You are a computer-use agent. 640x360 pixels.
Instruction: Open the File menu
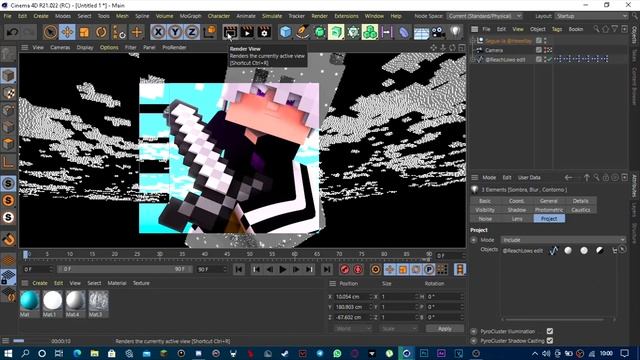pos(8,16)
